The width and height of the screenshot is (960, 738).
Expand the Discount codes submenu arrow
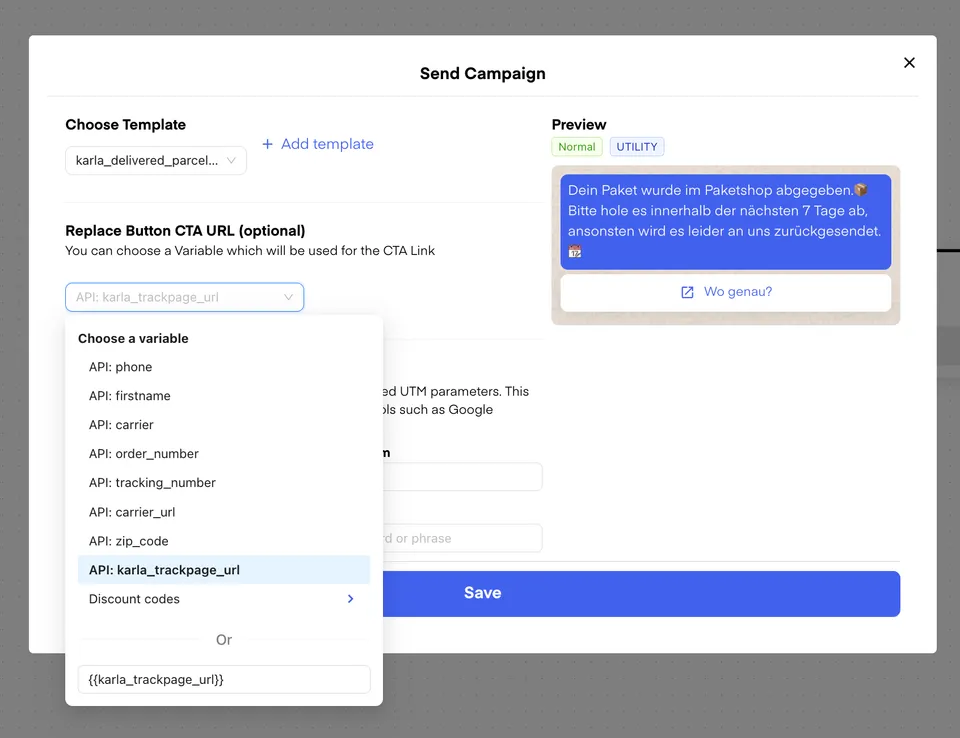(350, 599)
